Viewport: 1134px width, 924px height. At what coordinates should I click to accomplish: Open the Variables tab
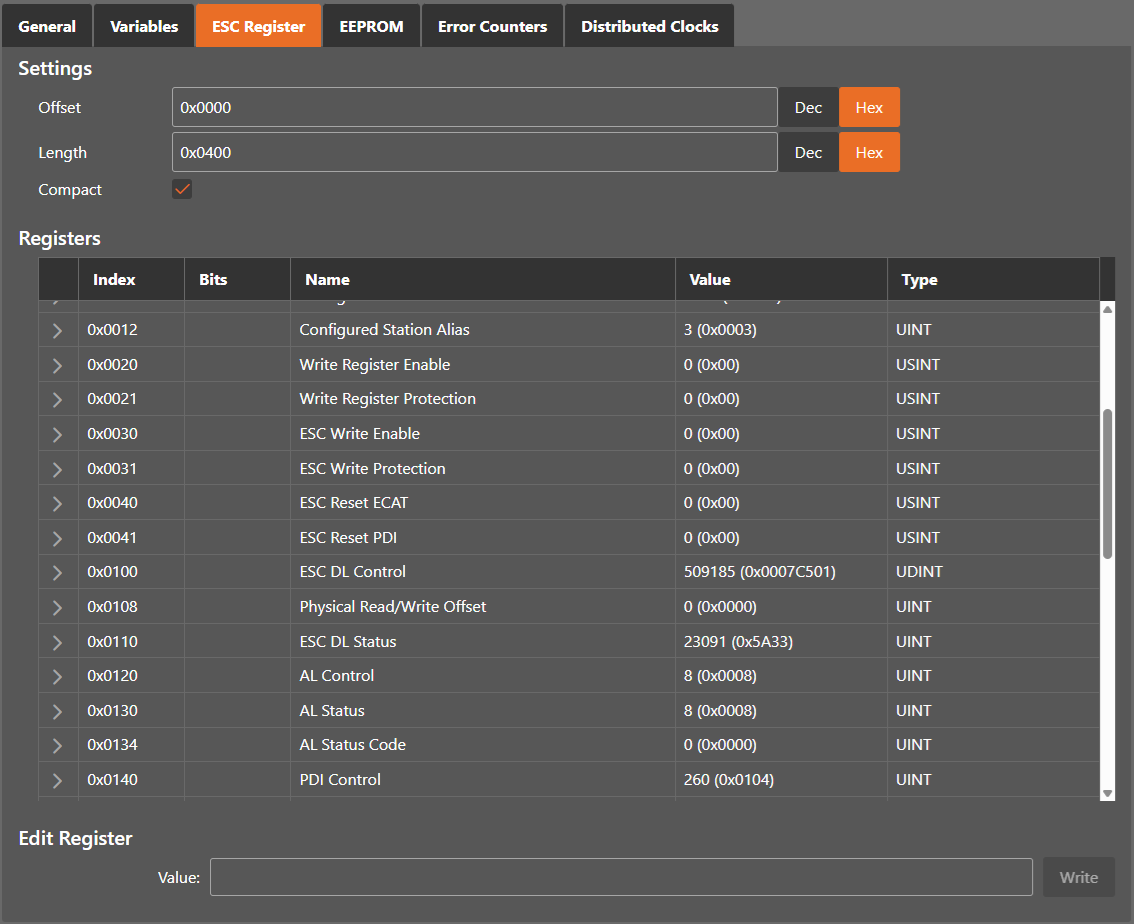(144, 26)
